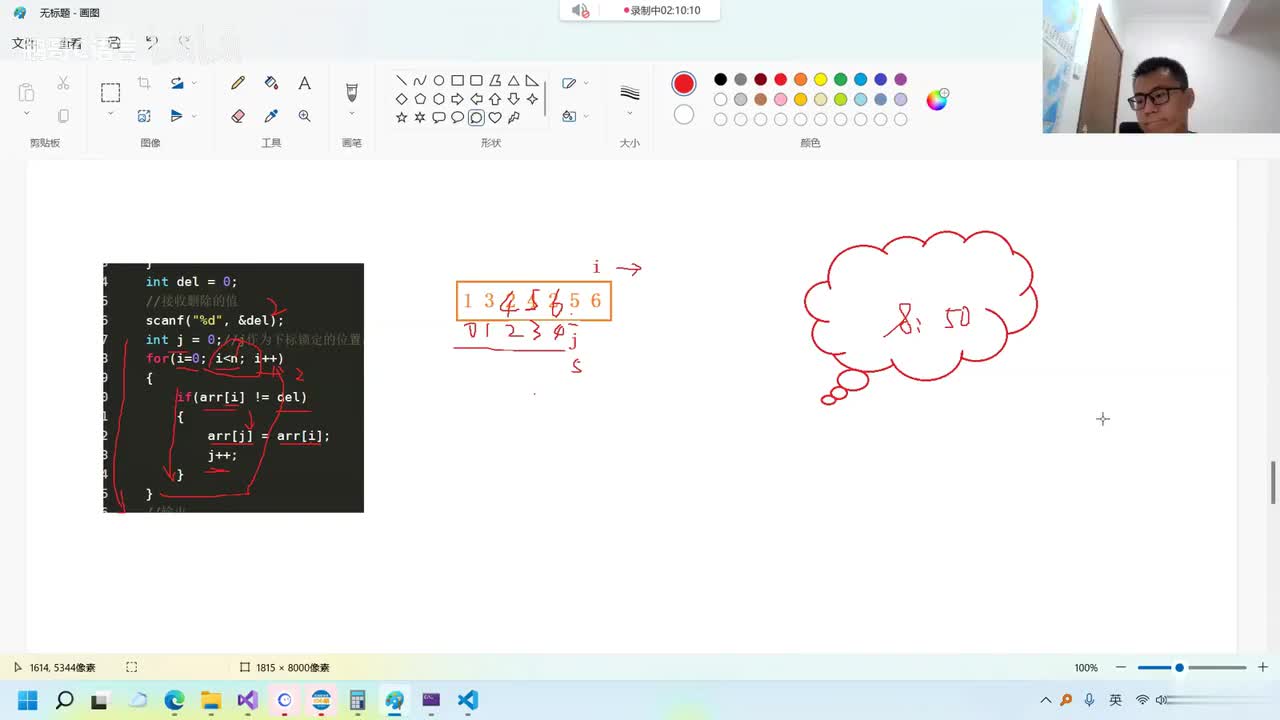Choose the rectangle shape
Viewport: 1280px width, 720px height.
coord(457,81)
